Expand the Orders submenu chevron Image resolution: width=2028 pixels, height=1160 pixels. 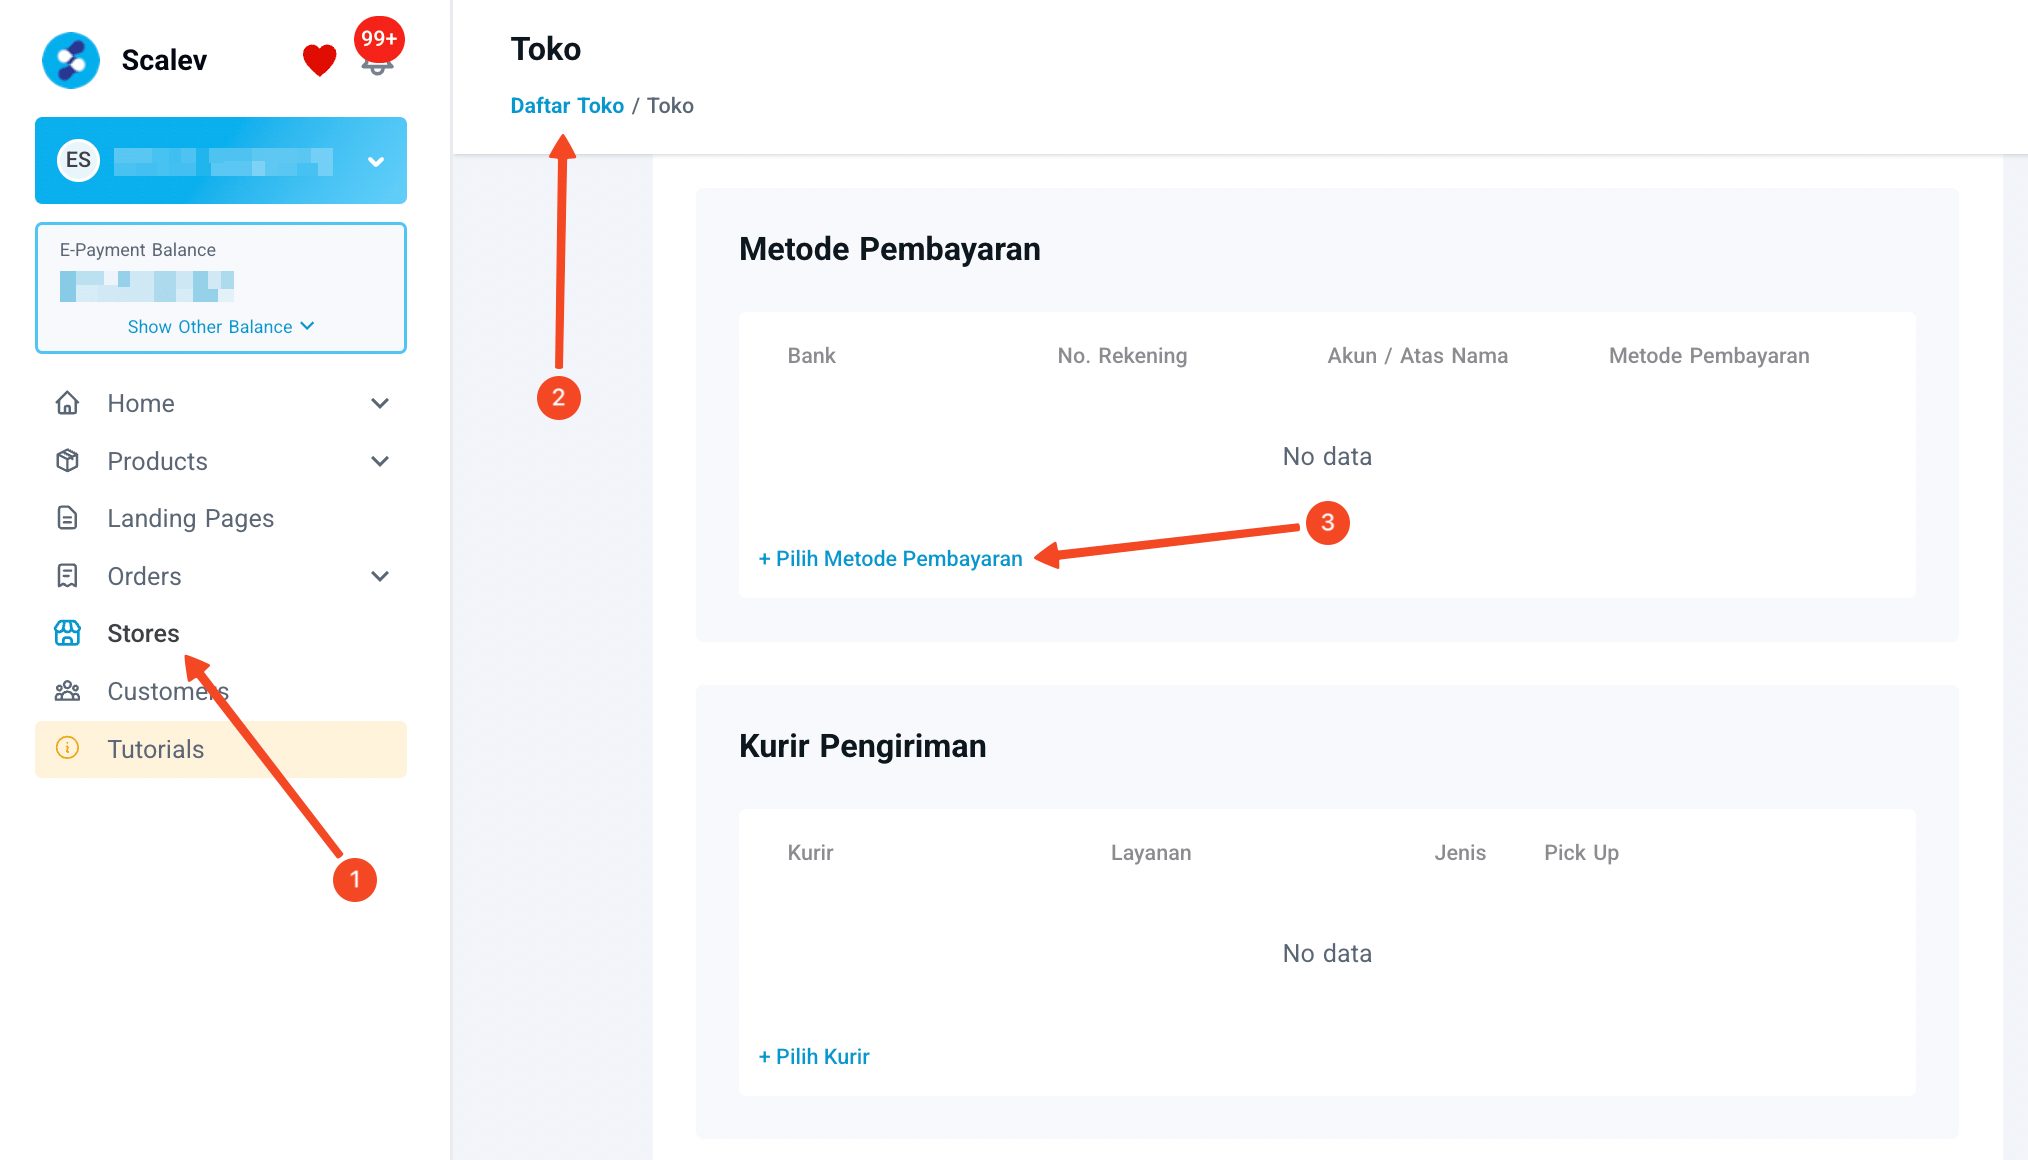point(380,576)
